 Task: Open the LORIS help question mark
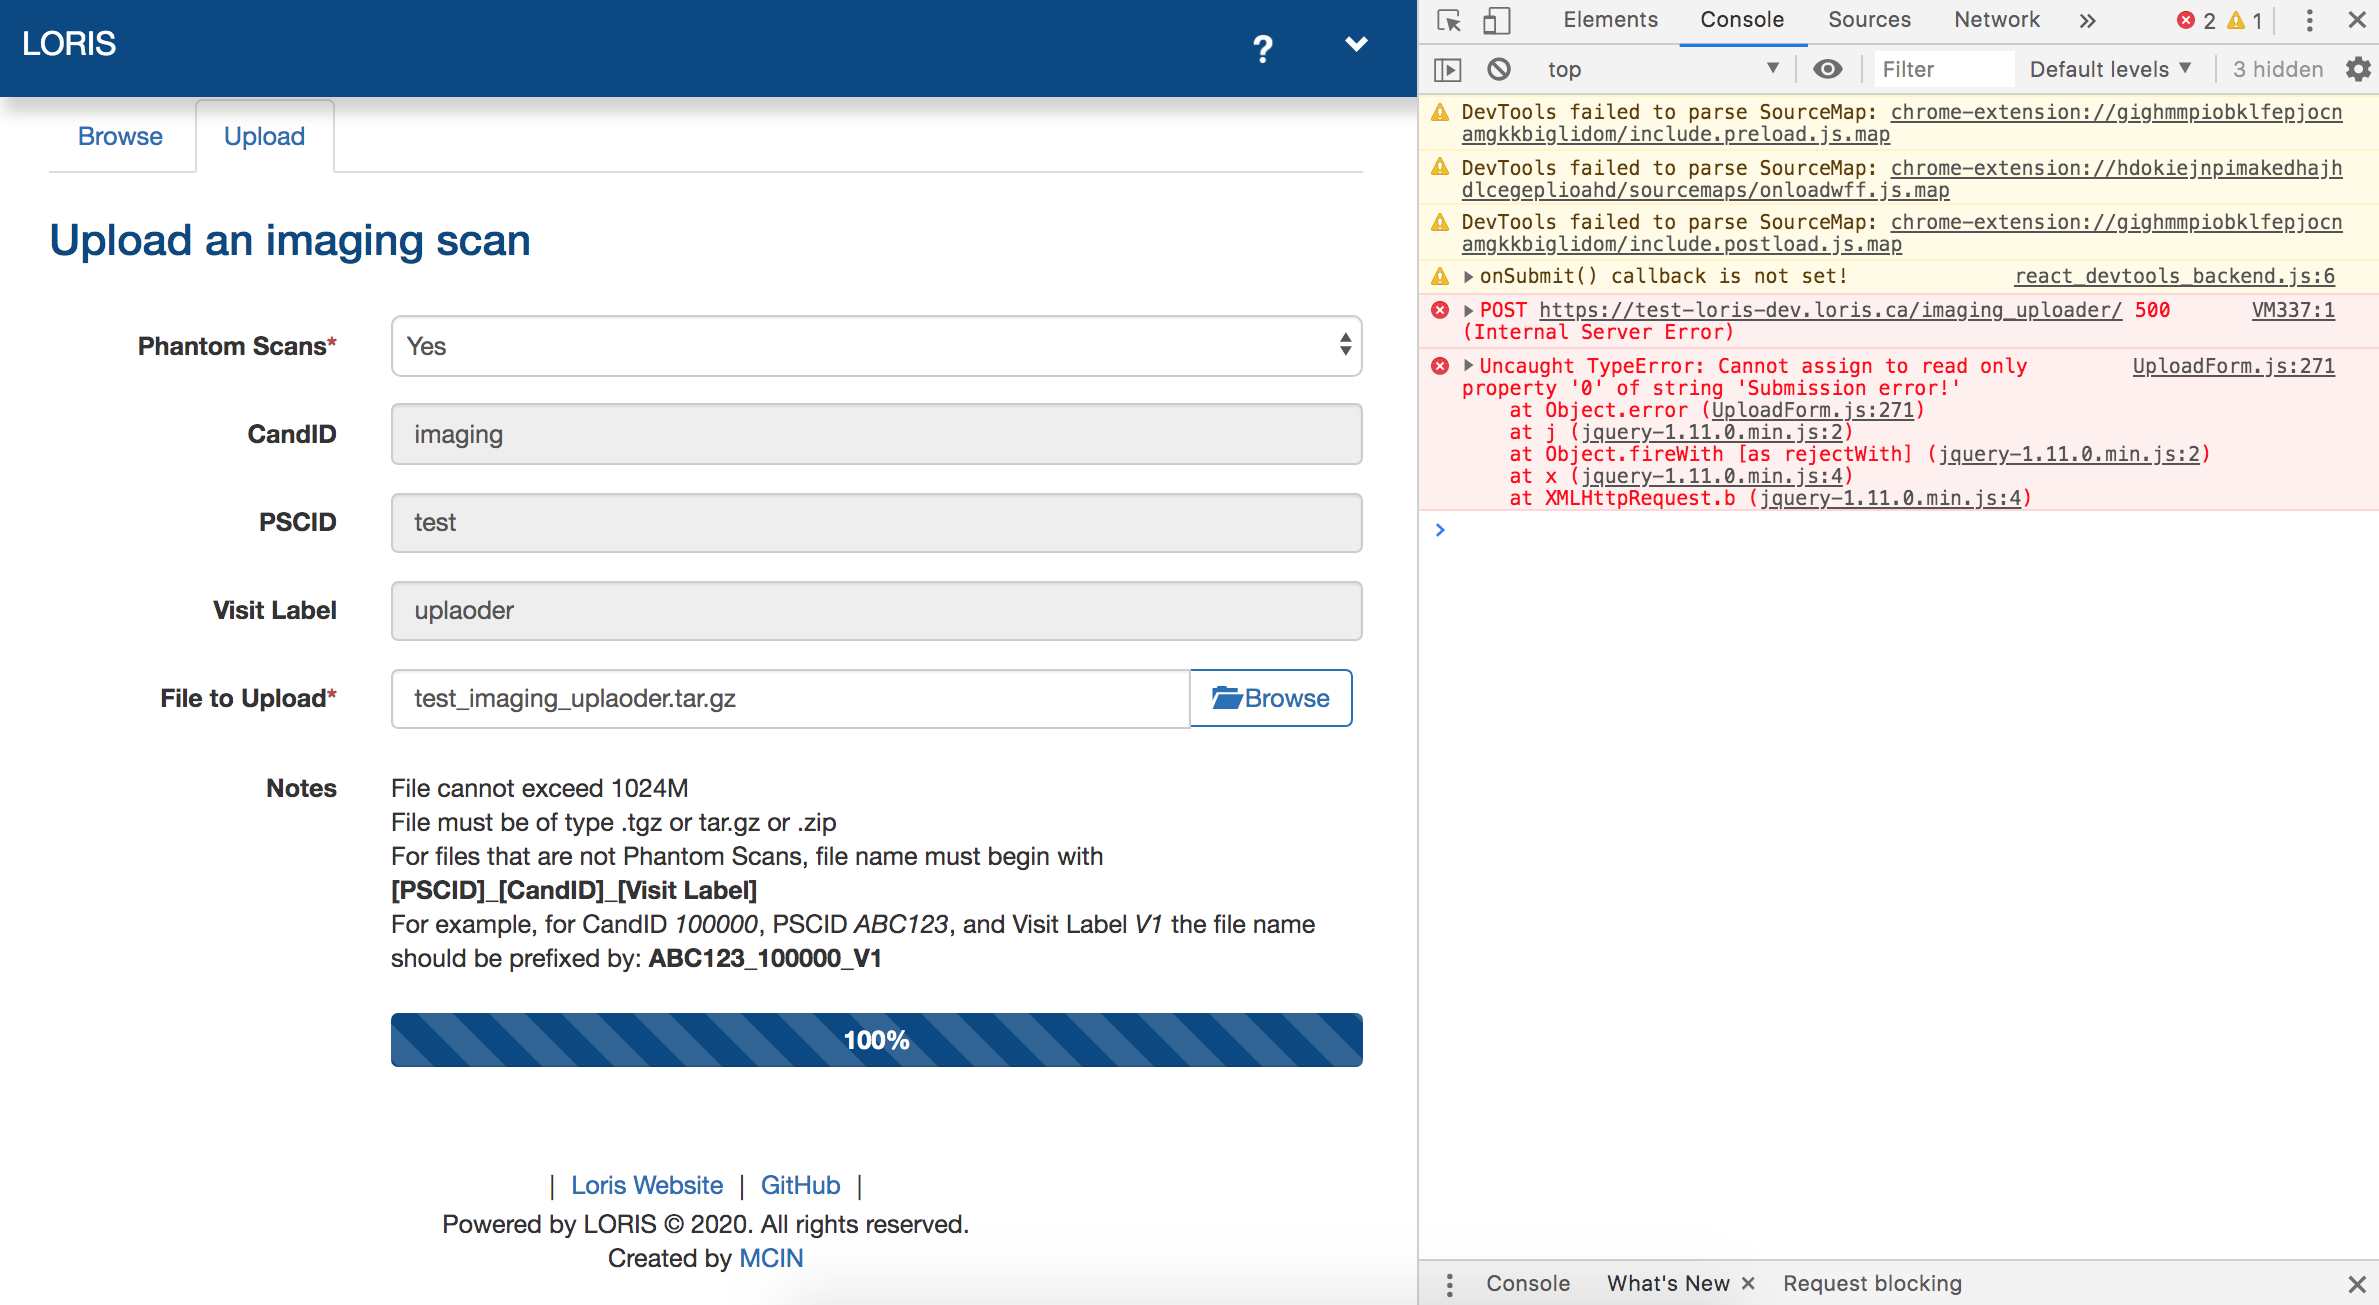click(1263, 47)
